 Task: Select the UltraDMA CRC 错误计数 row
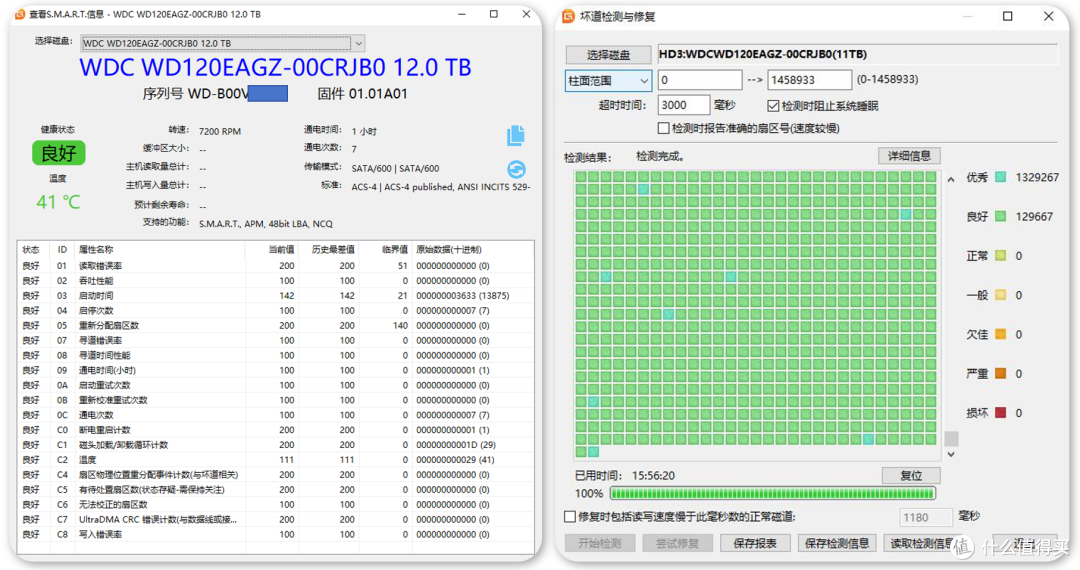click(275, 519)
